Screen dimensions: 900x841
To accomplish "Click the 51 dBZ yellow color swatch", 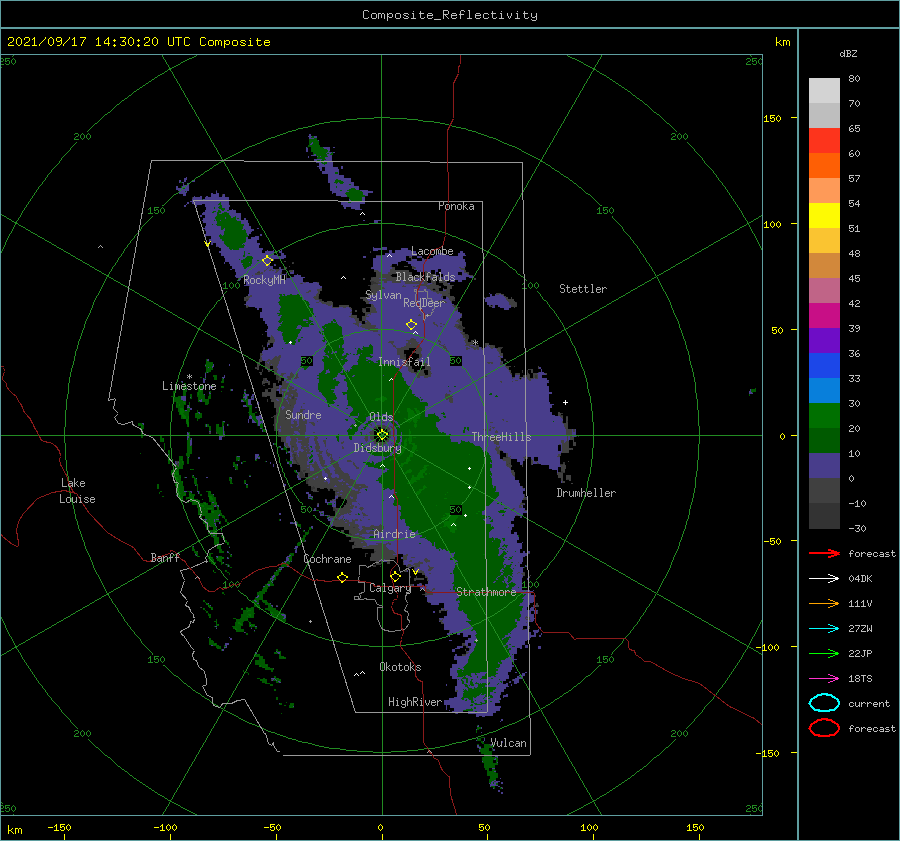I will (824, 215).
